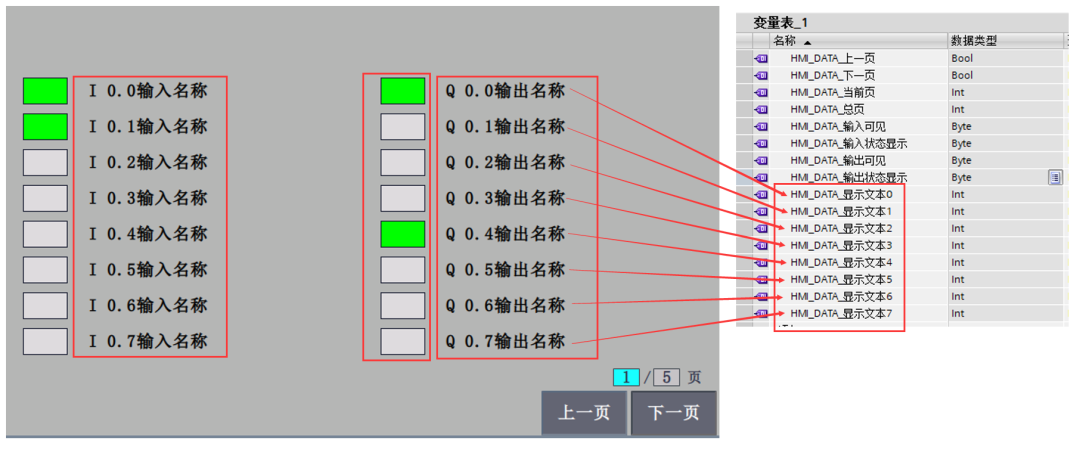Click the I 0.7 input status indicator
The height and width of the screenshot is (465, 1080).
45,342
